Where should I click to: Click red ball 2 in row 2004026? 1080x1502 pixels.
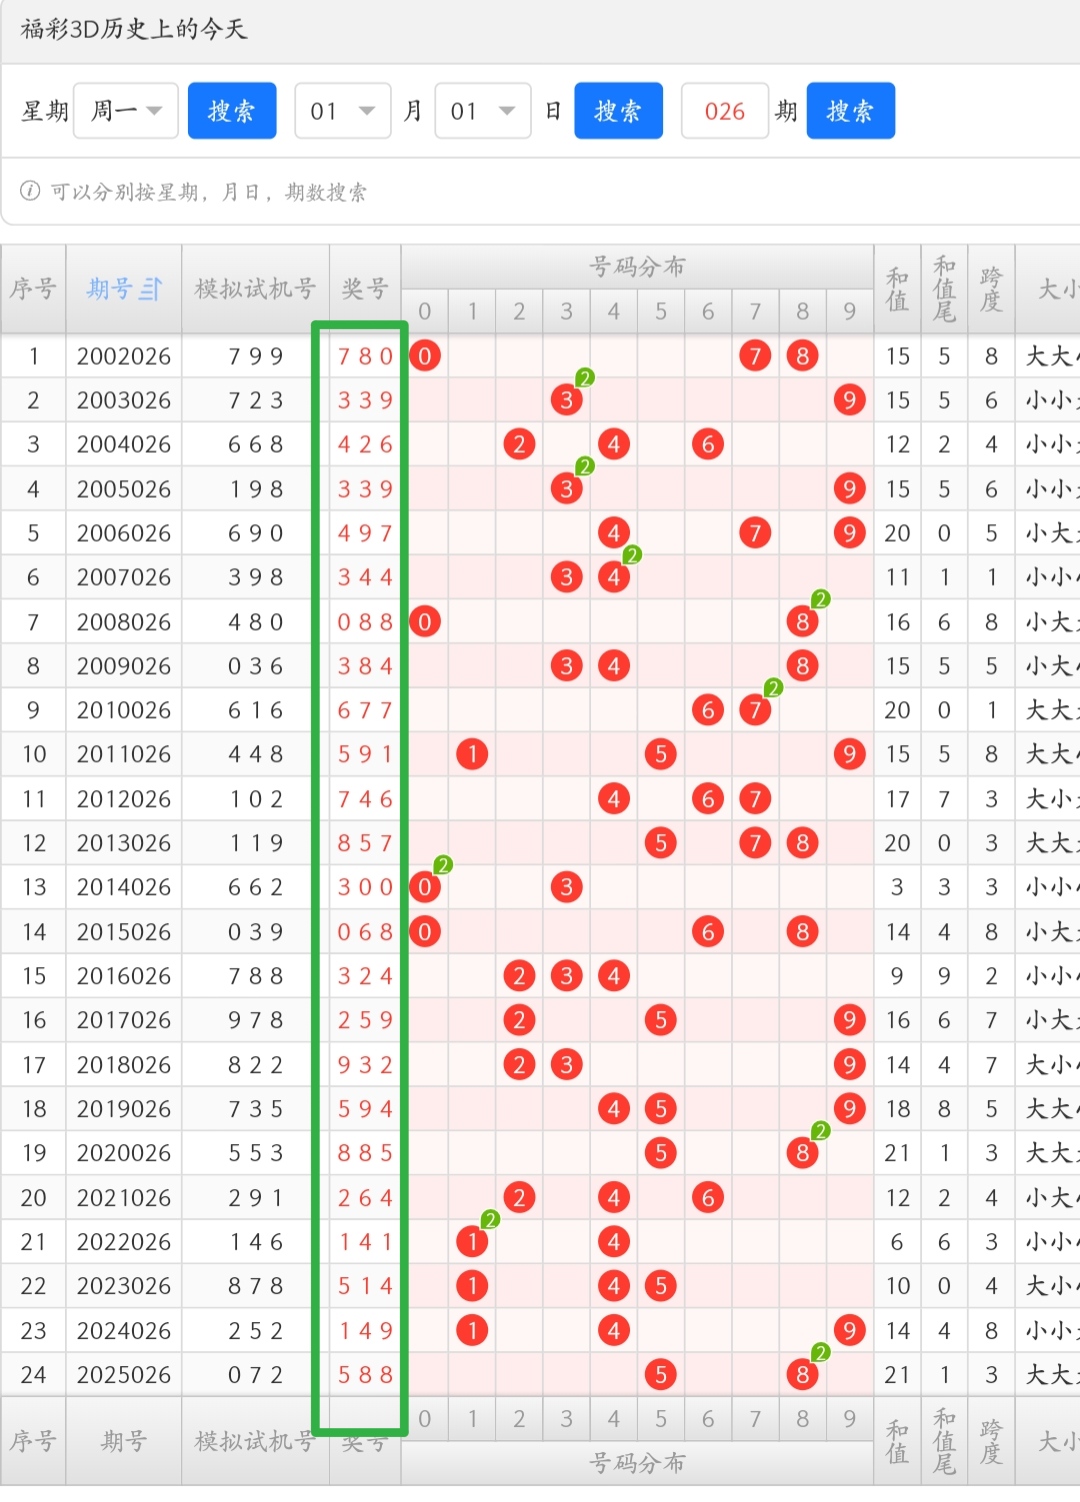click(519, 444)
